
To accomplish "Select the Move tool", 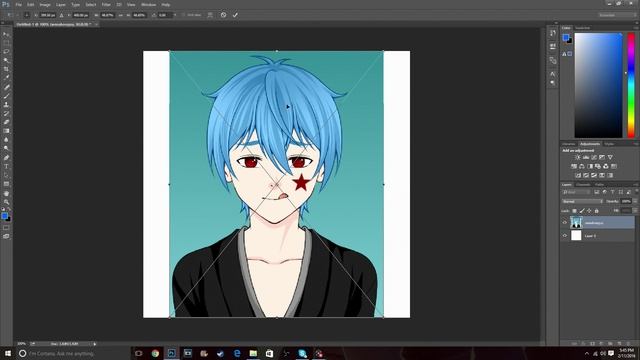I will click(6, 34).
